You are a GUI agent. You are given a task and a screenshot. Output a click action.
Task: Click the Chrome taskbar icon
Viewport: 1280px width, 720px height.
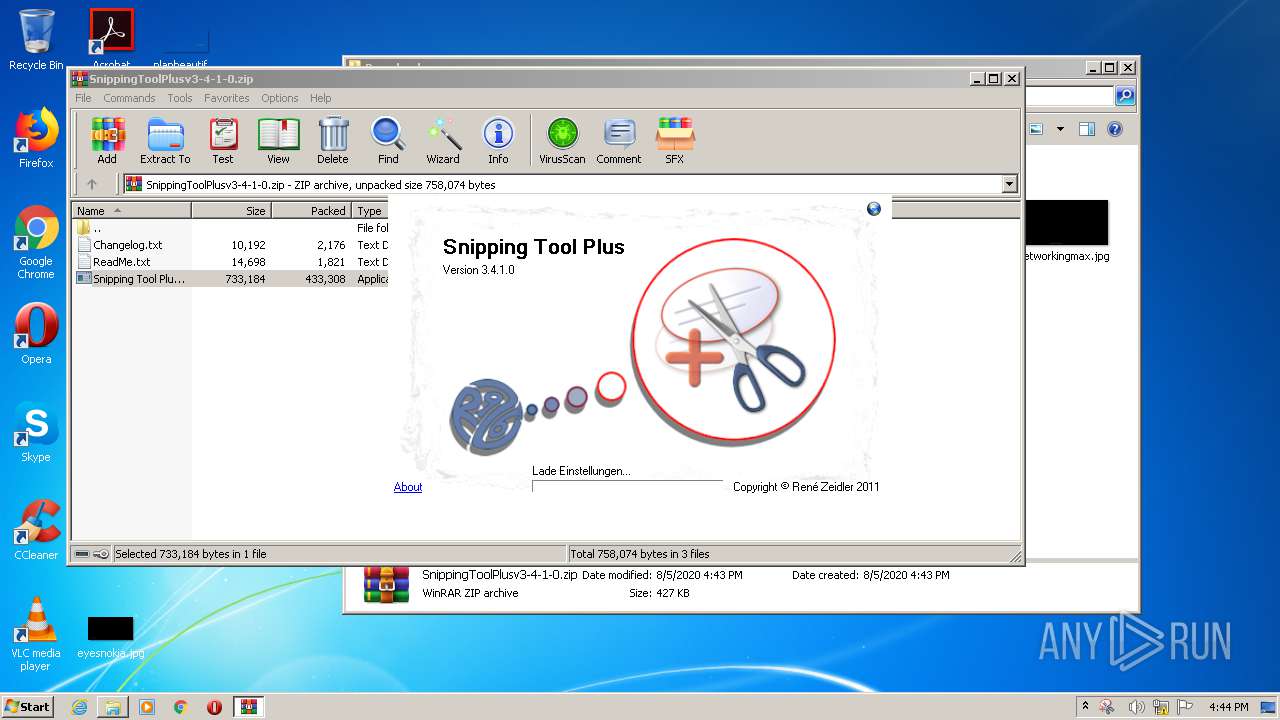click(181, 707)
